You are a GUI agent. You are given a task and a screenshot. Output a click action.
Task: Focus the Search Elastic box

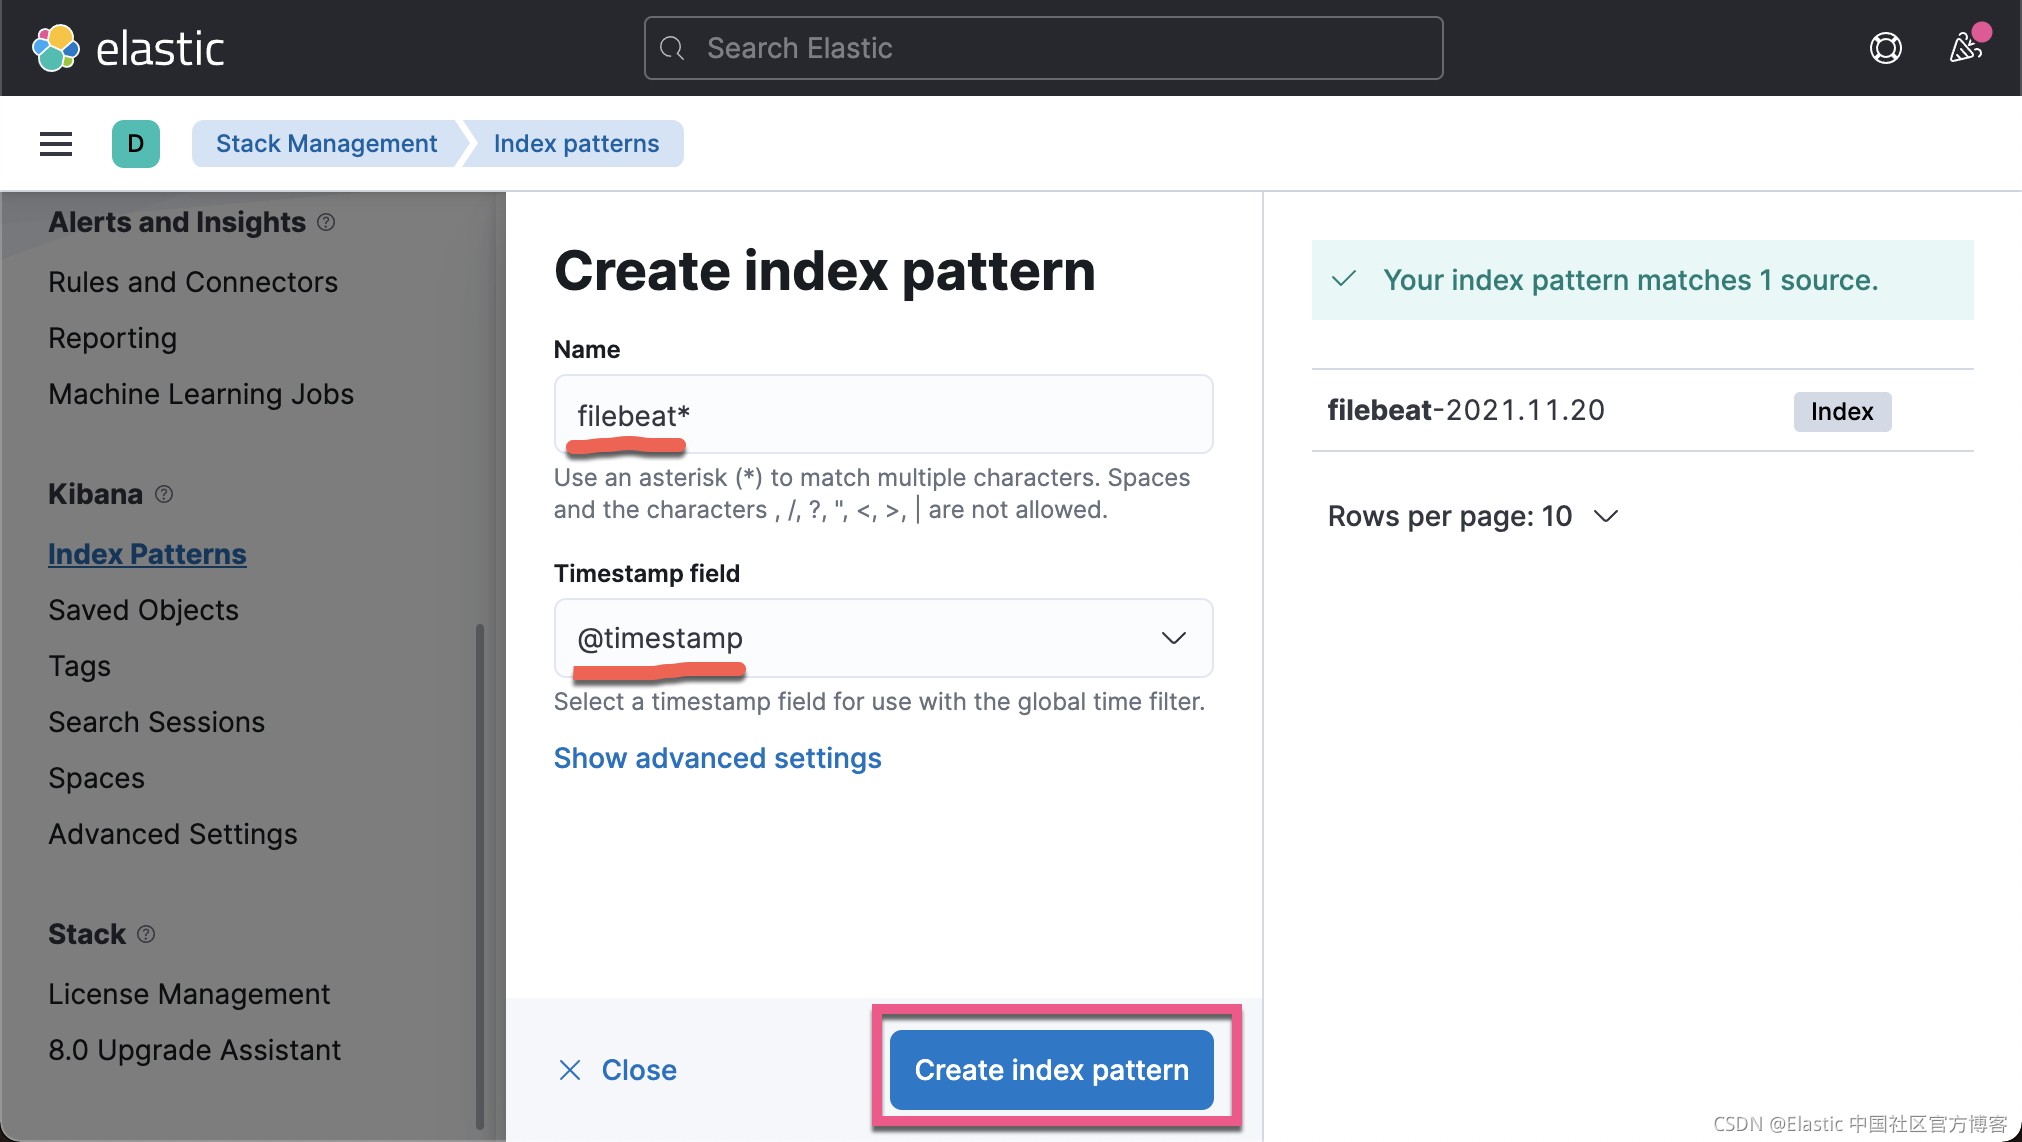pos(1043,48)
